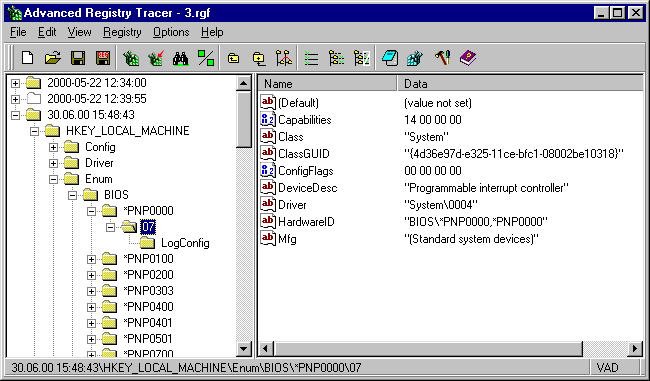Collapse the BIOS key

[73, 195]
